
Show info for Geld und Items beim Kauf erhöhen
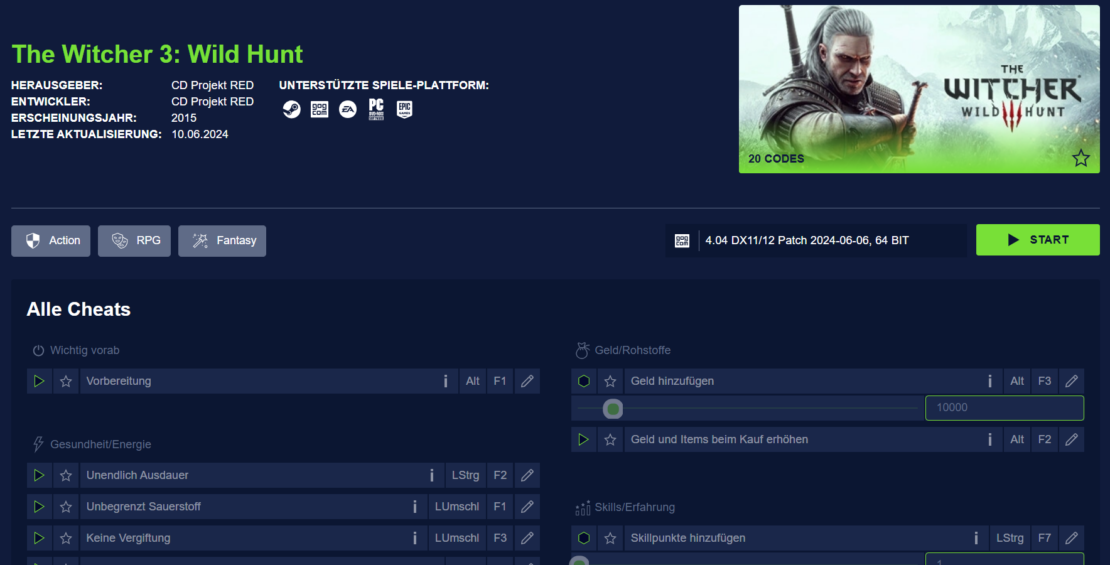click(990, 440)
